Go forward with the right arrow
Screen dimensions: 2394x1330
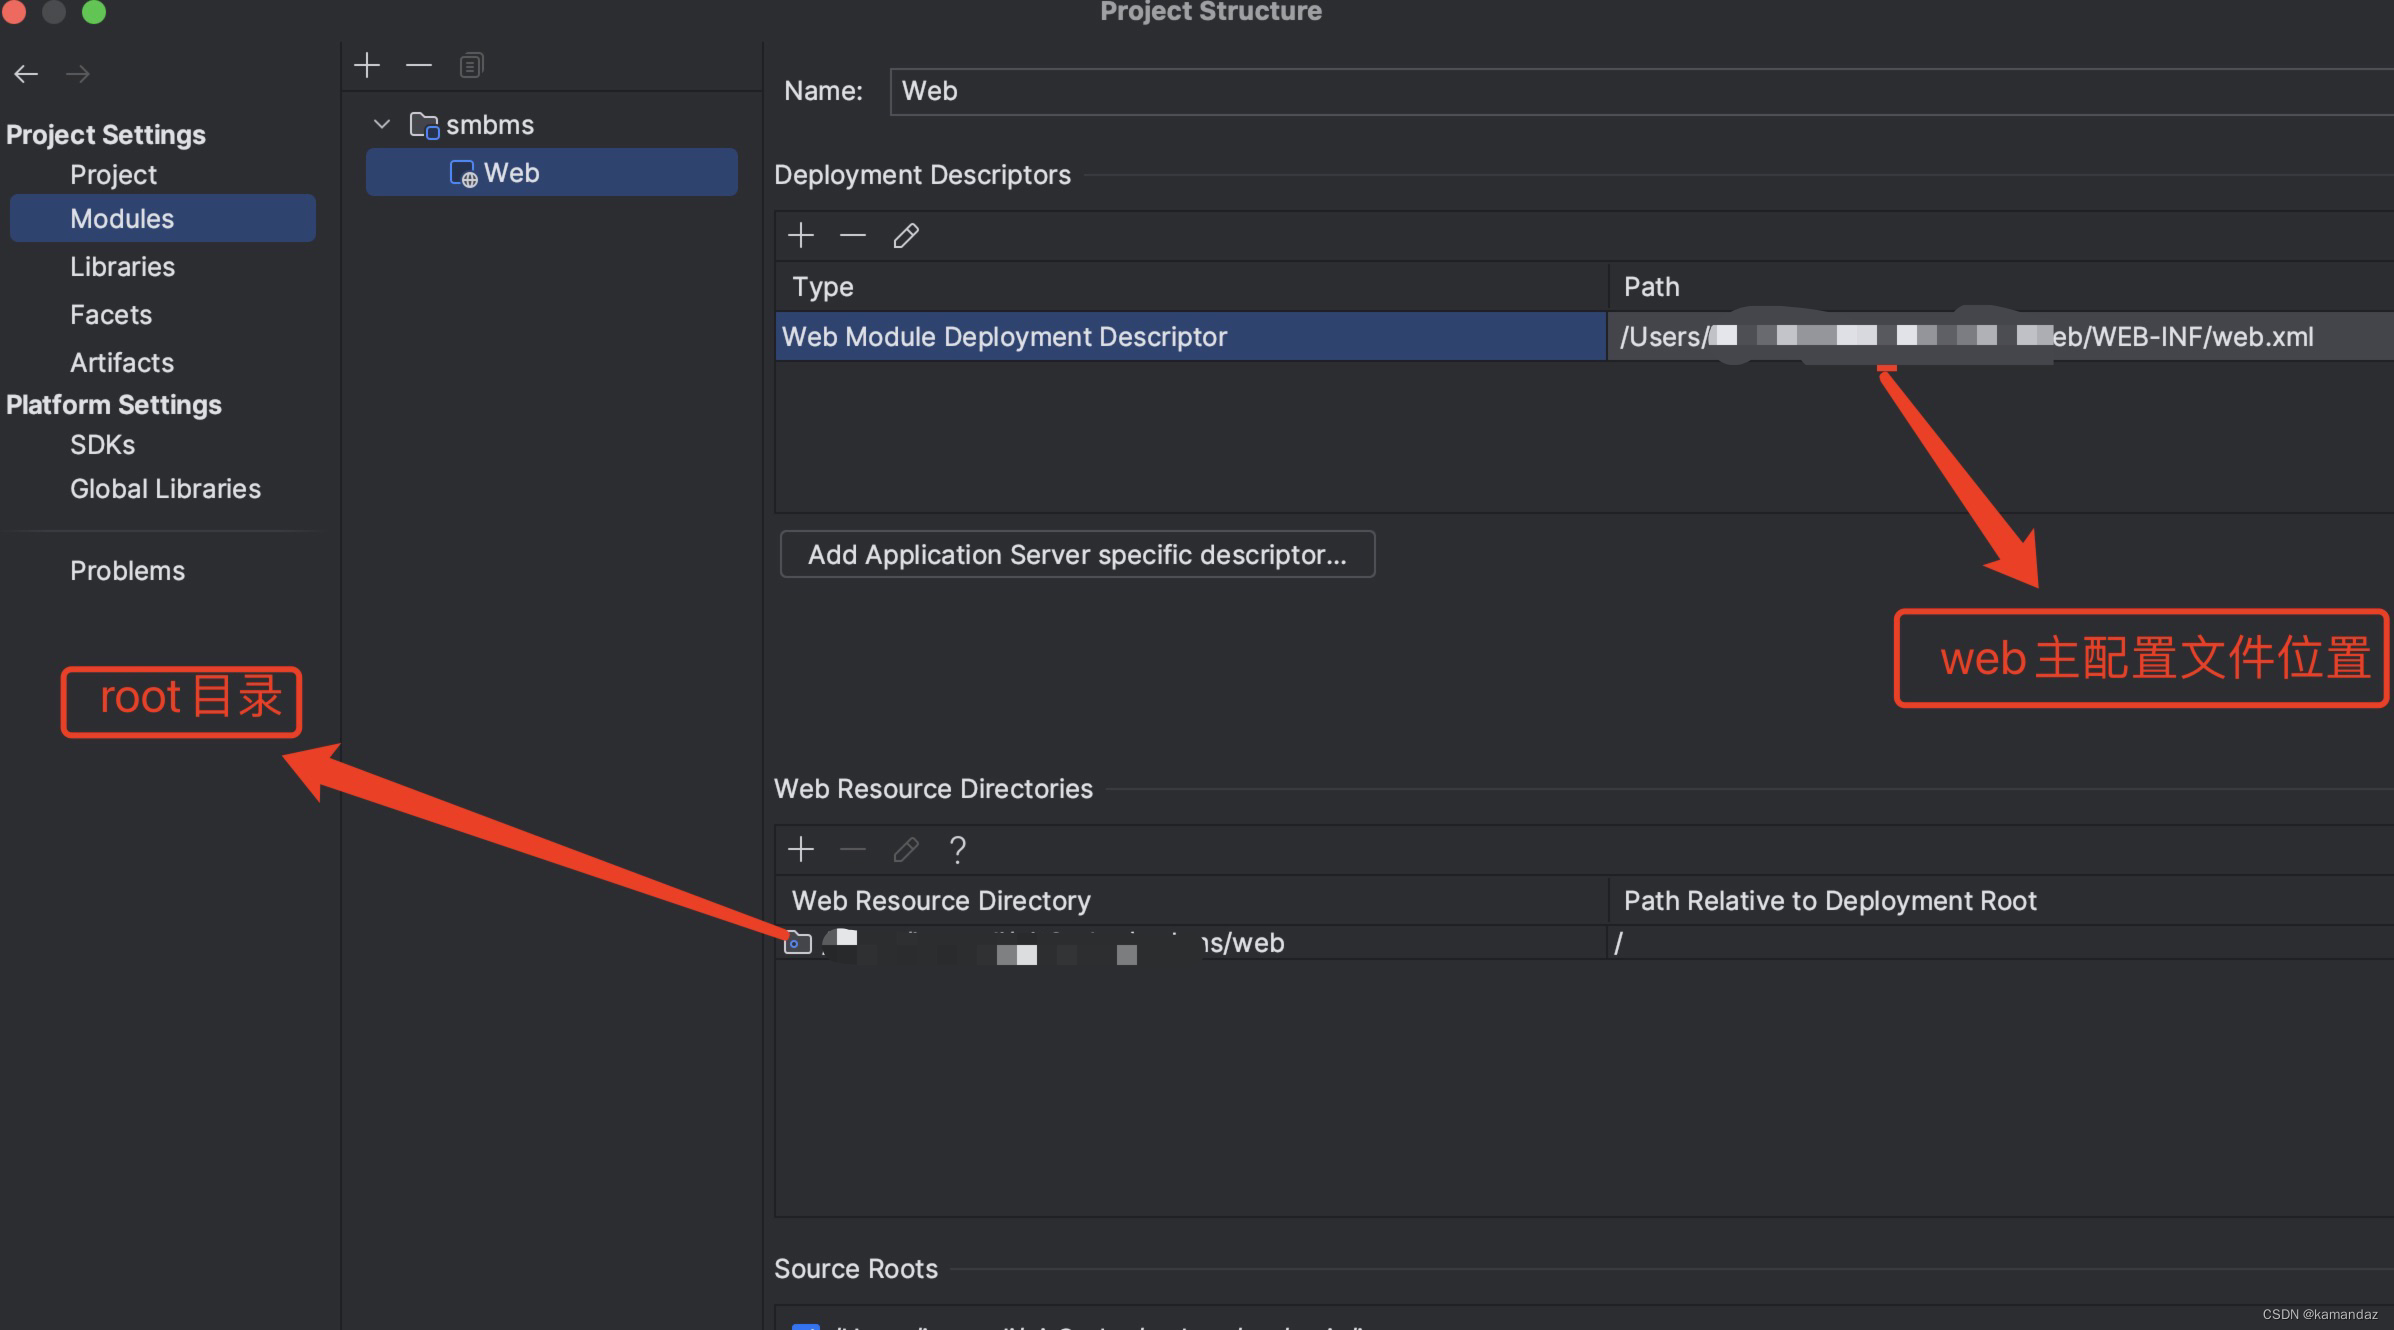click(77, 74)
